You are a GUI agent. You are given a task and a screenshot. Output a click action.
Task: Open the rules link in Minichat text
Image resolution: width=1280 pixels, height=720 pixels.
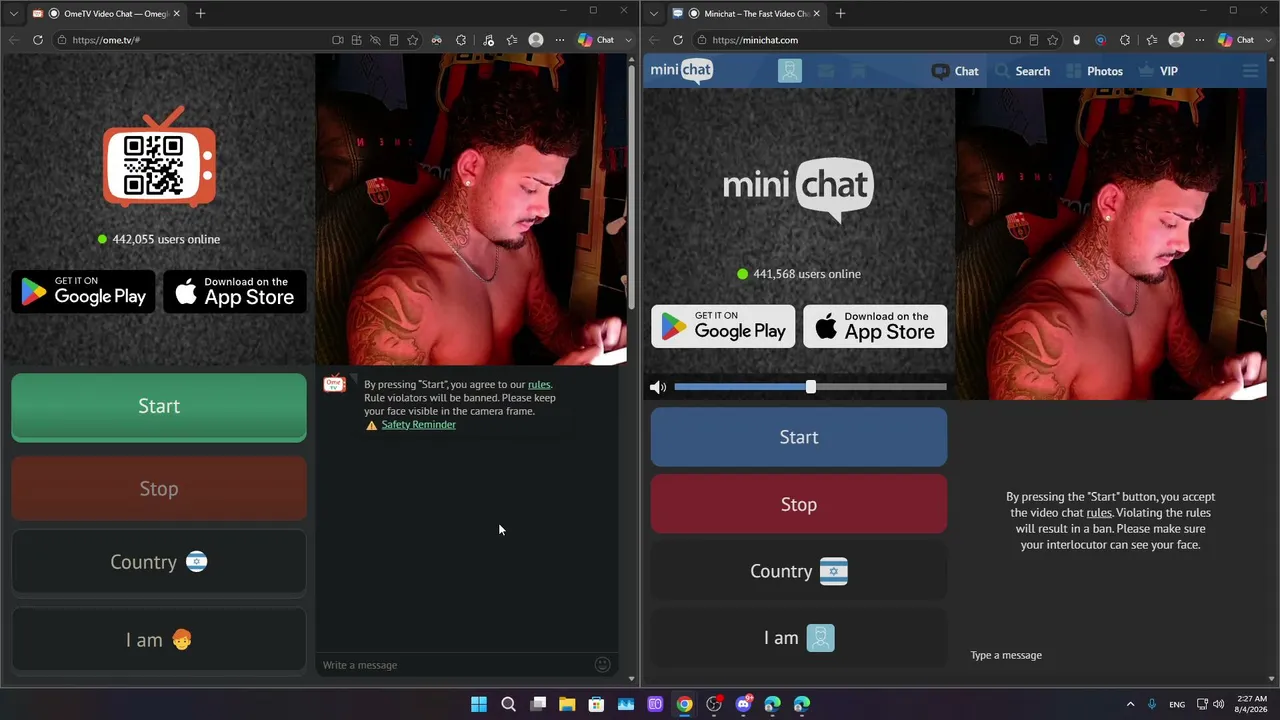pos(1099,513)
